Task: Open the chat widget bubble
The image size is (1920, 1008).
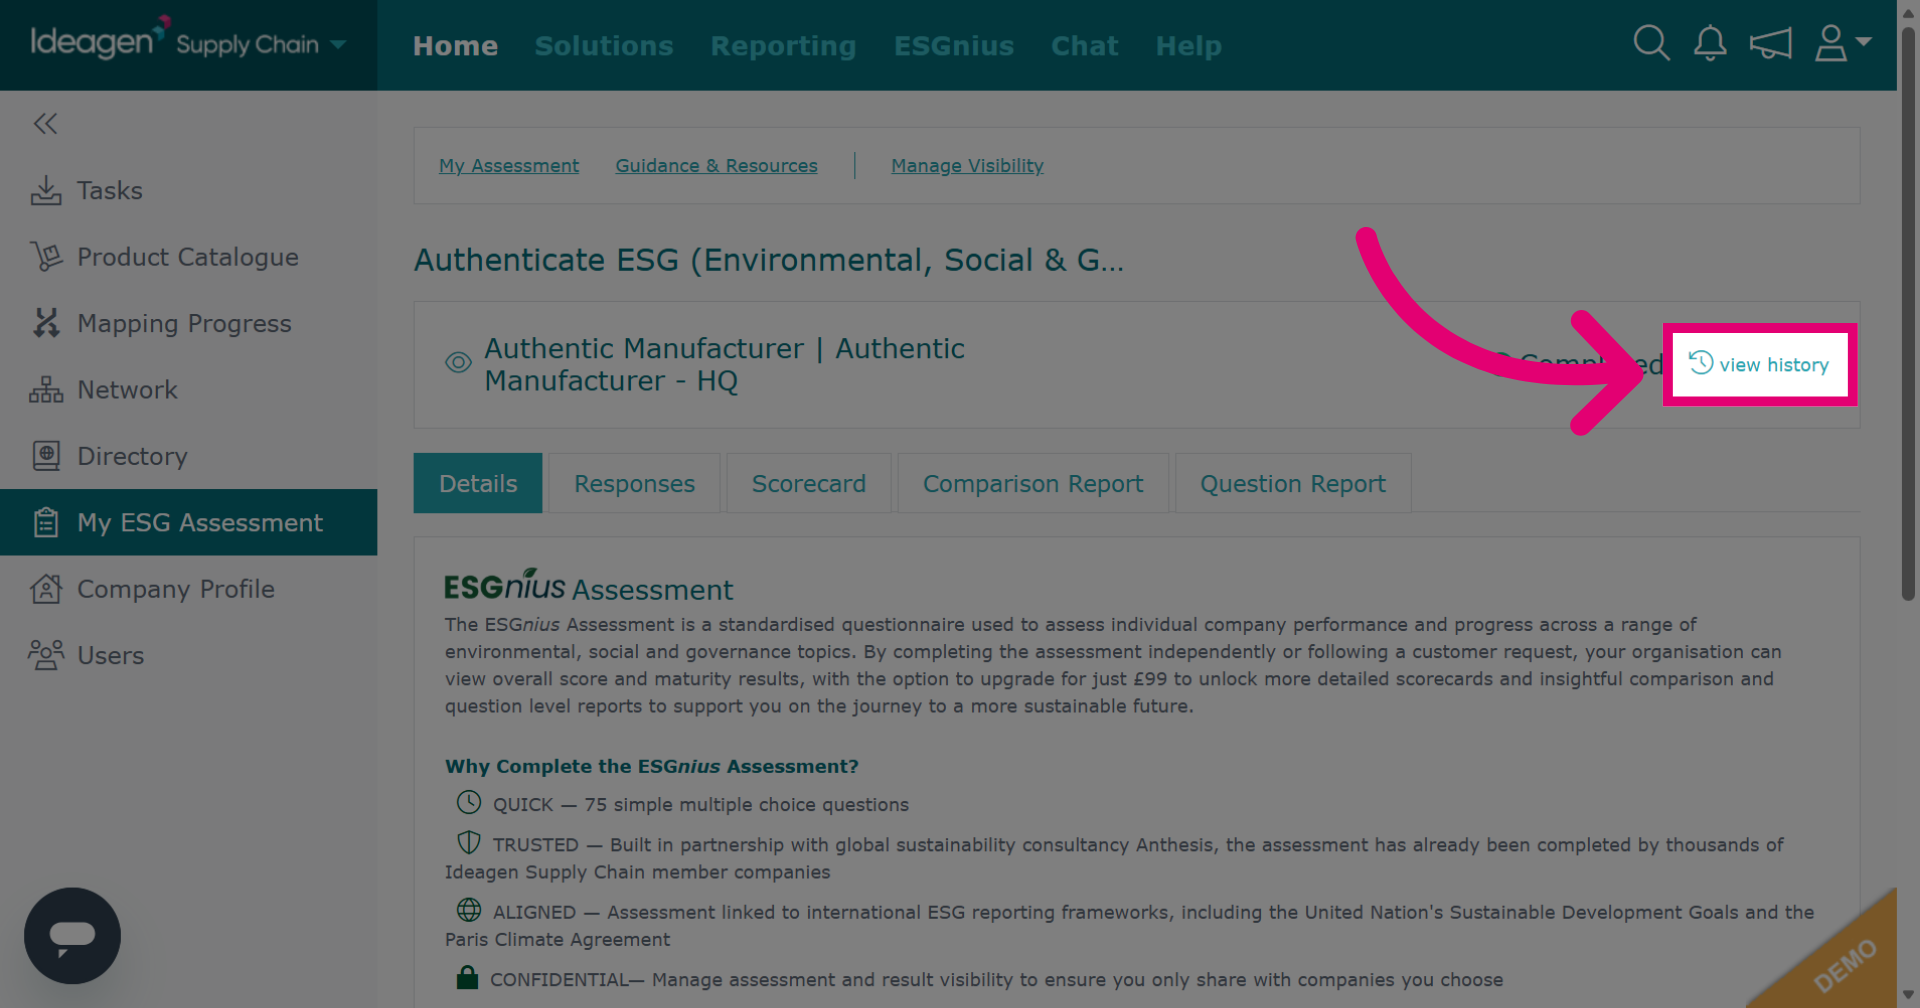Action: tap(72, 936)
